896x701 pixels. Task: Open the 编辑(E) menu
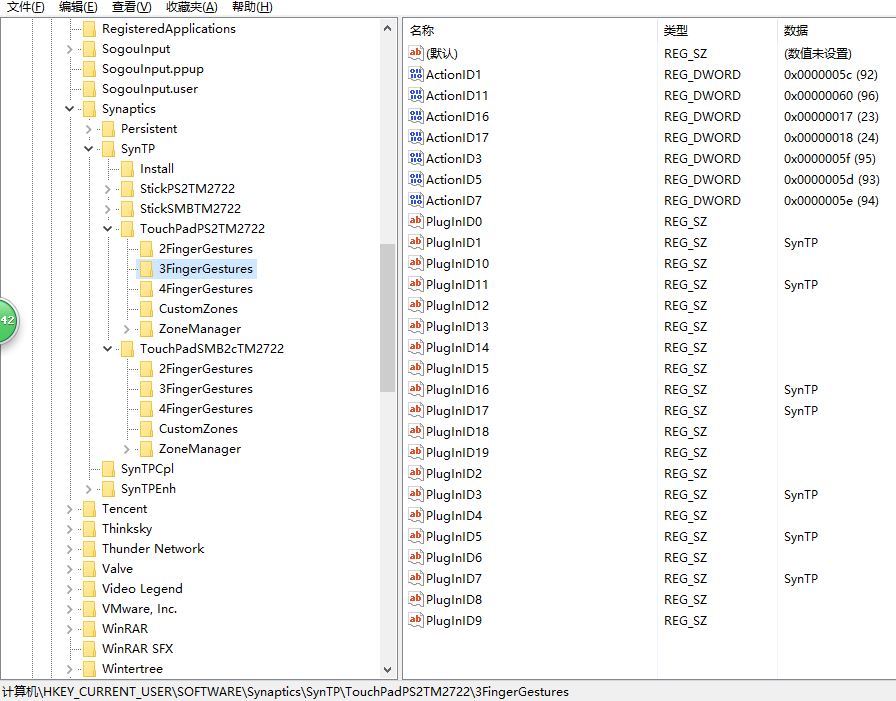78,7
